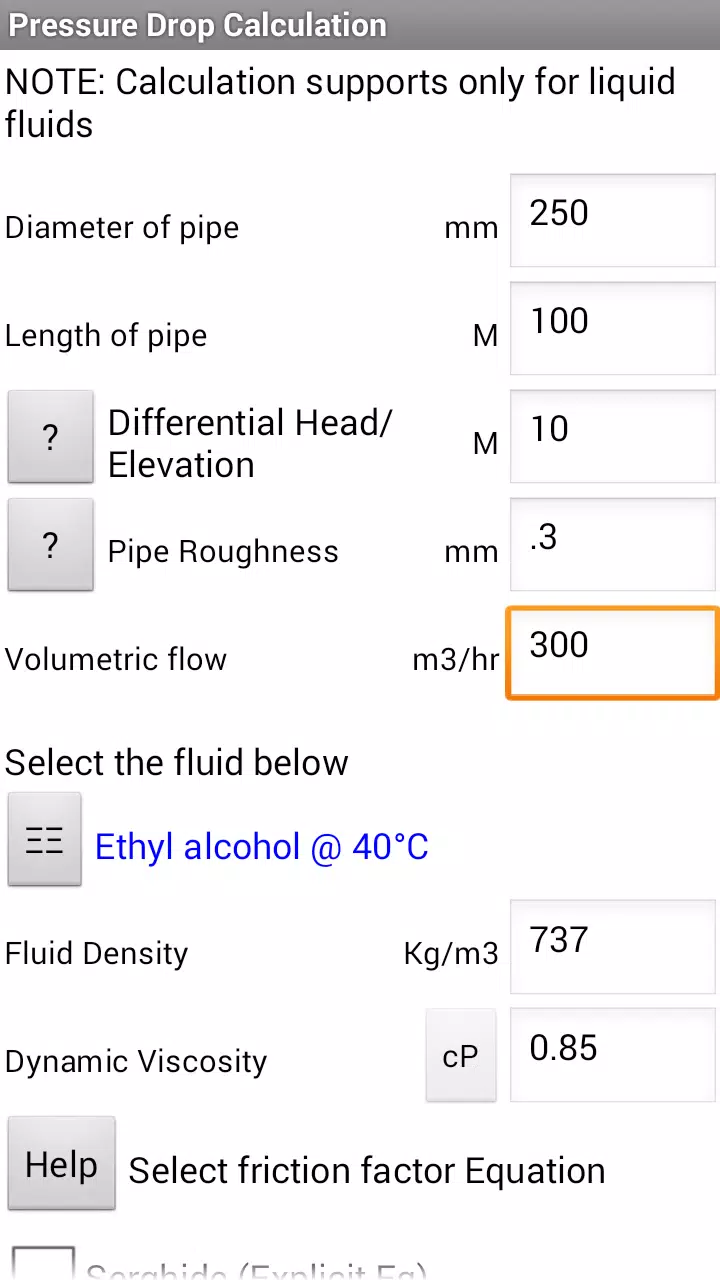Image resolution: width=720 pixels, height=1280 pixels.
Task: Open Help for friction factor equation
Action: pyautogui.click(x=62, y=1164)
